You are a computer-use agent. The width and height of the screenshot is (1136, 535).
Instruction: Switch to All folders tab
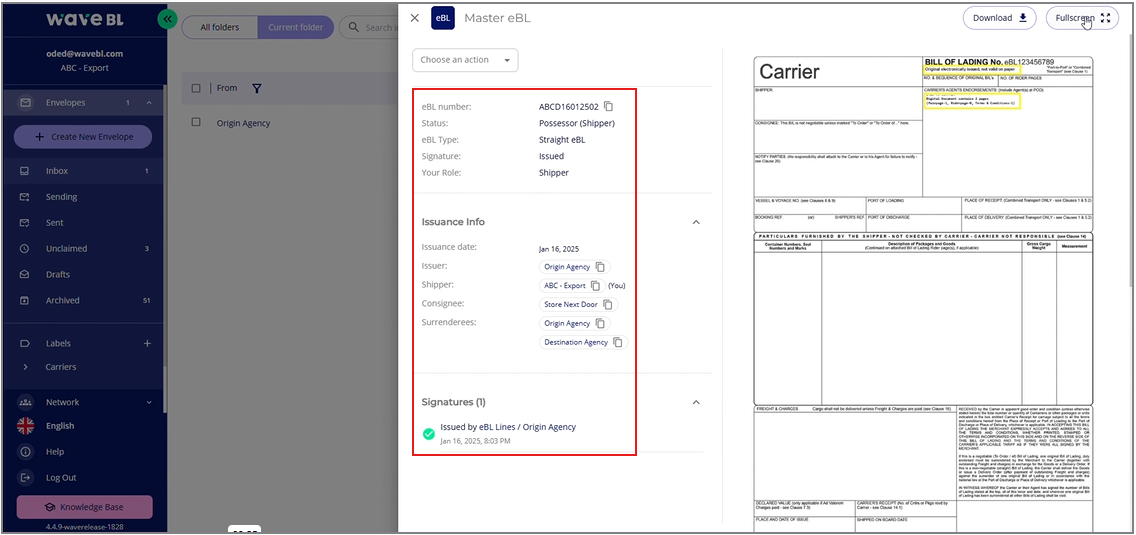click(x=220, y=28)
